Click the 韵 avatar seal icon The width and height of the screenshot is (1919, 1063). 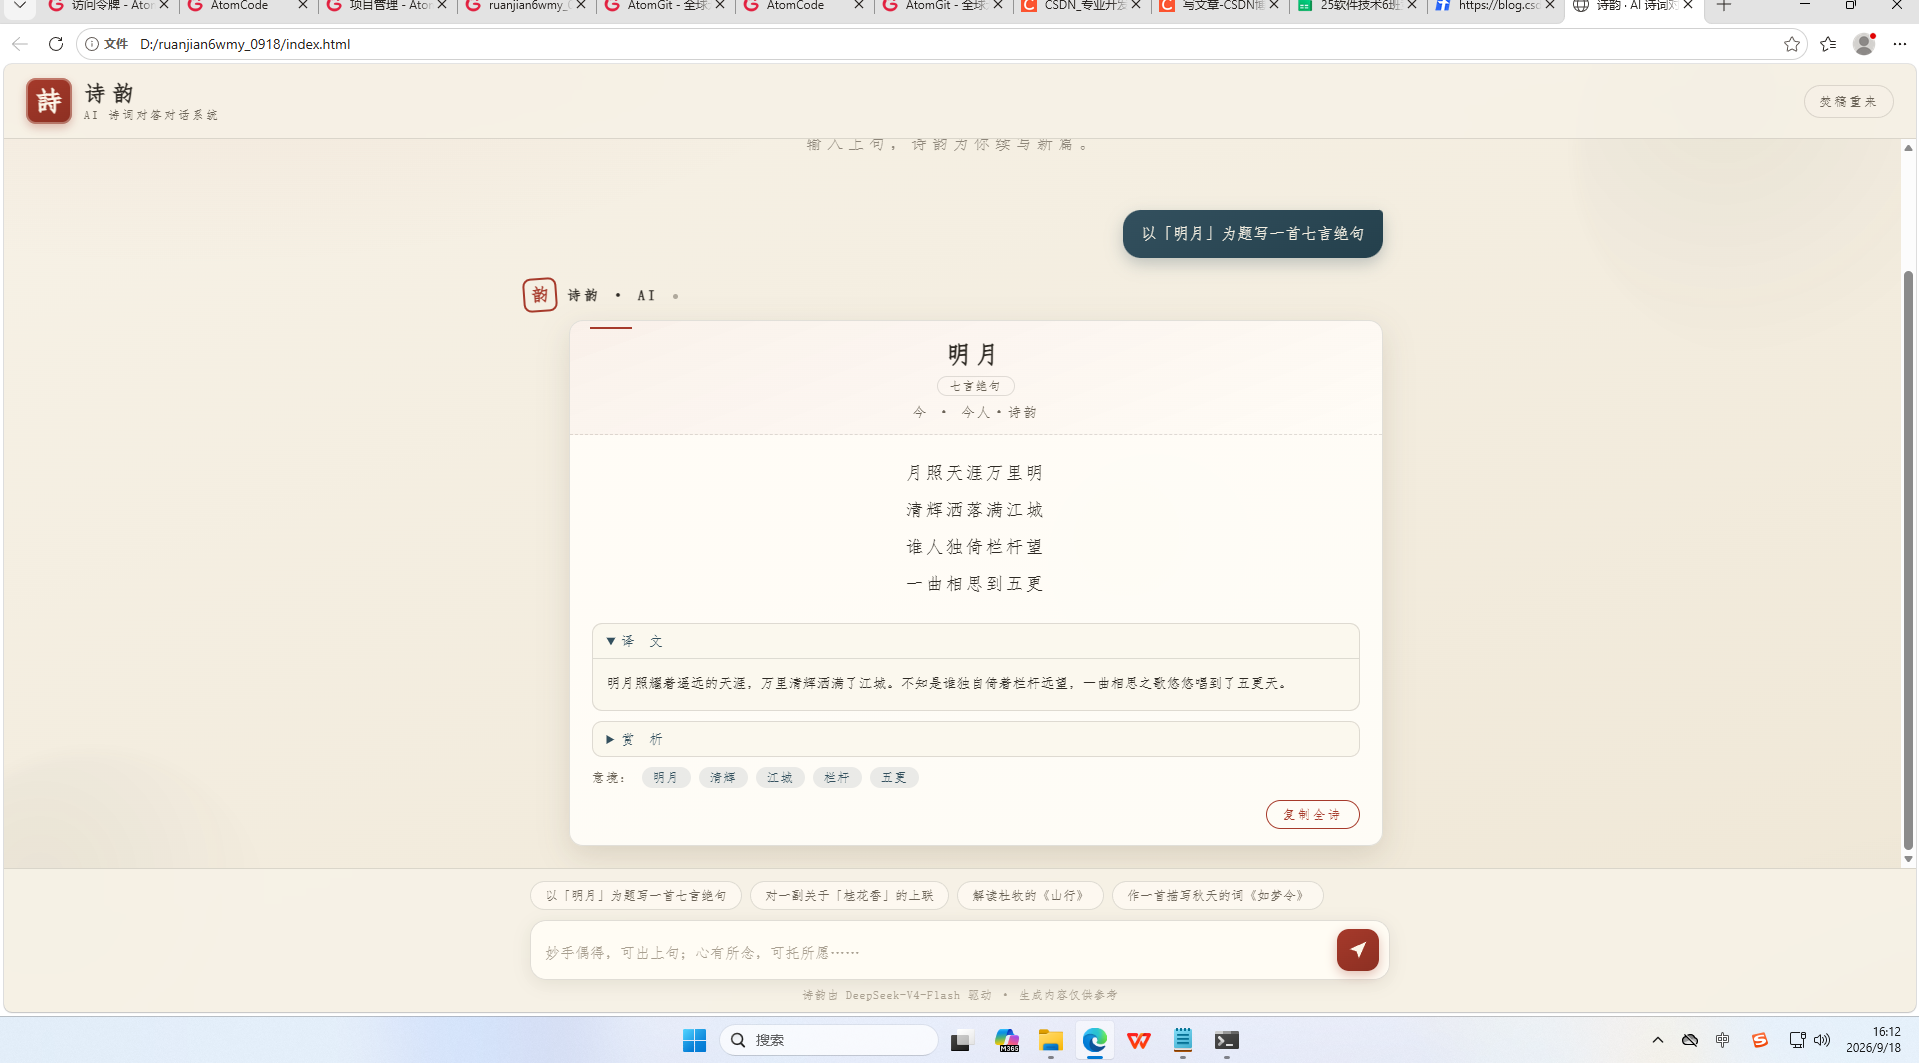point(540,295)
